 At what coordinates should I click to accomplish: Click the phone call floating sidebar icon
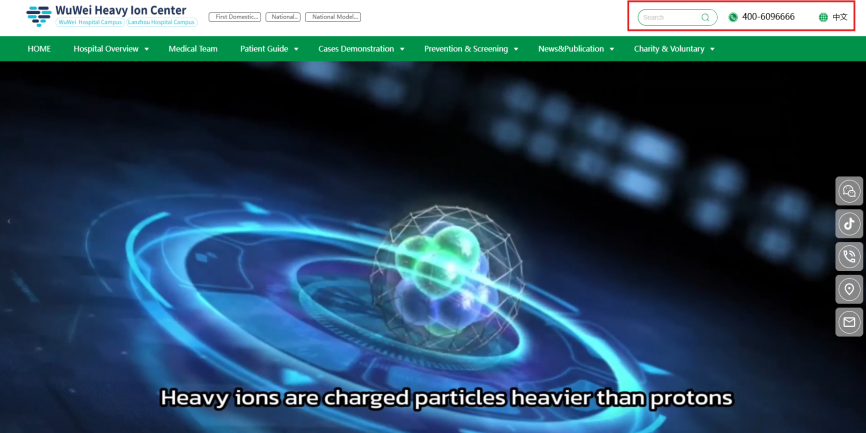pos(849,256)
